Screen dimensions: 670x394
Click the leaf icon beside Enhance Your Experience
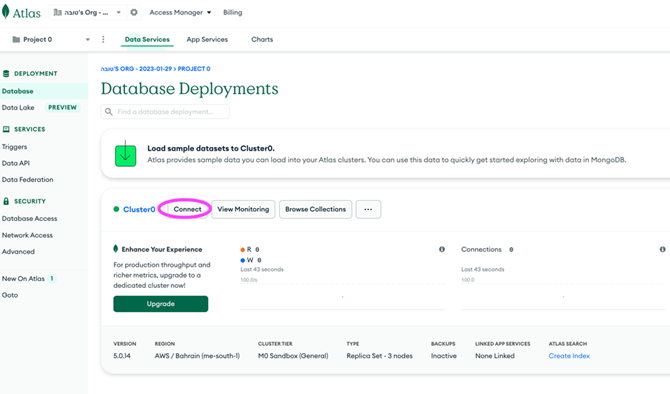[x=115, y=249]
